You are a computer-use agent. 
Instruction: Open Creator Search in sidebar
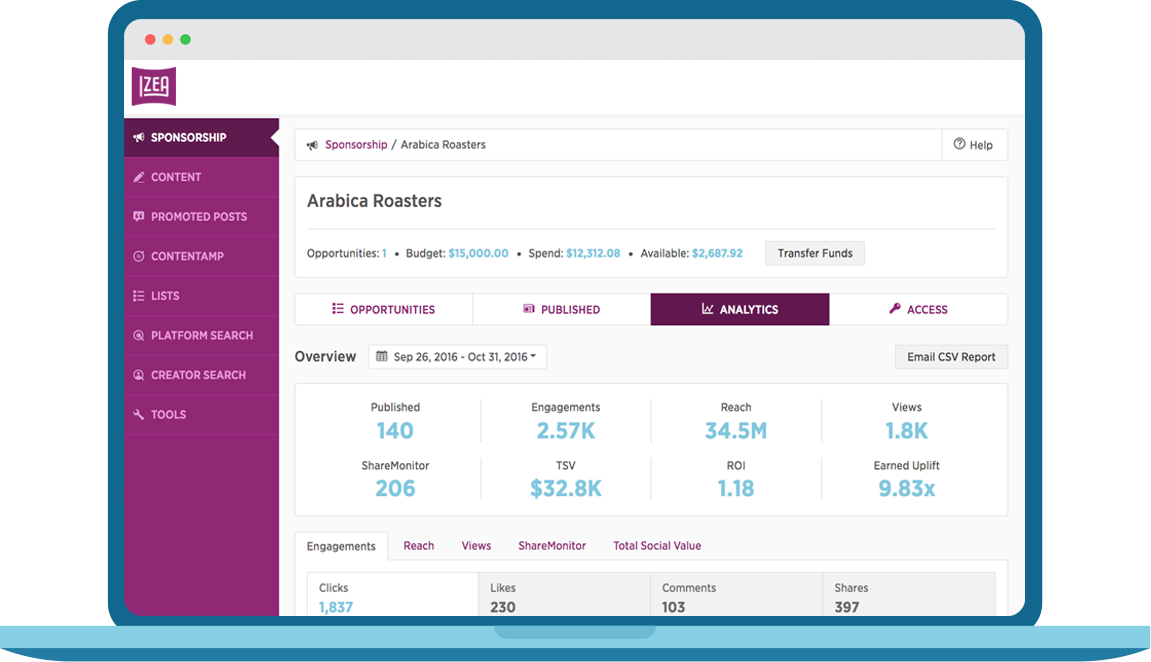pyautogui.click(x=202, y=375)
